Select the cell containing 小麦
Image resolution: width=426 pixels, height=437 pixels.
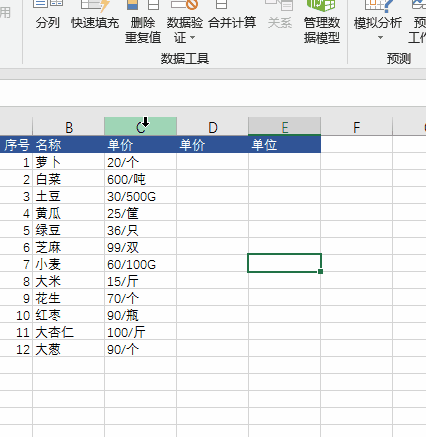pos(69,264)
